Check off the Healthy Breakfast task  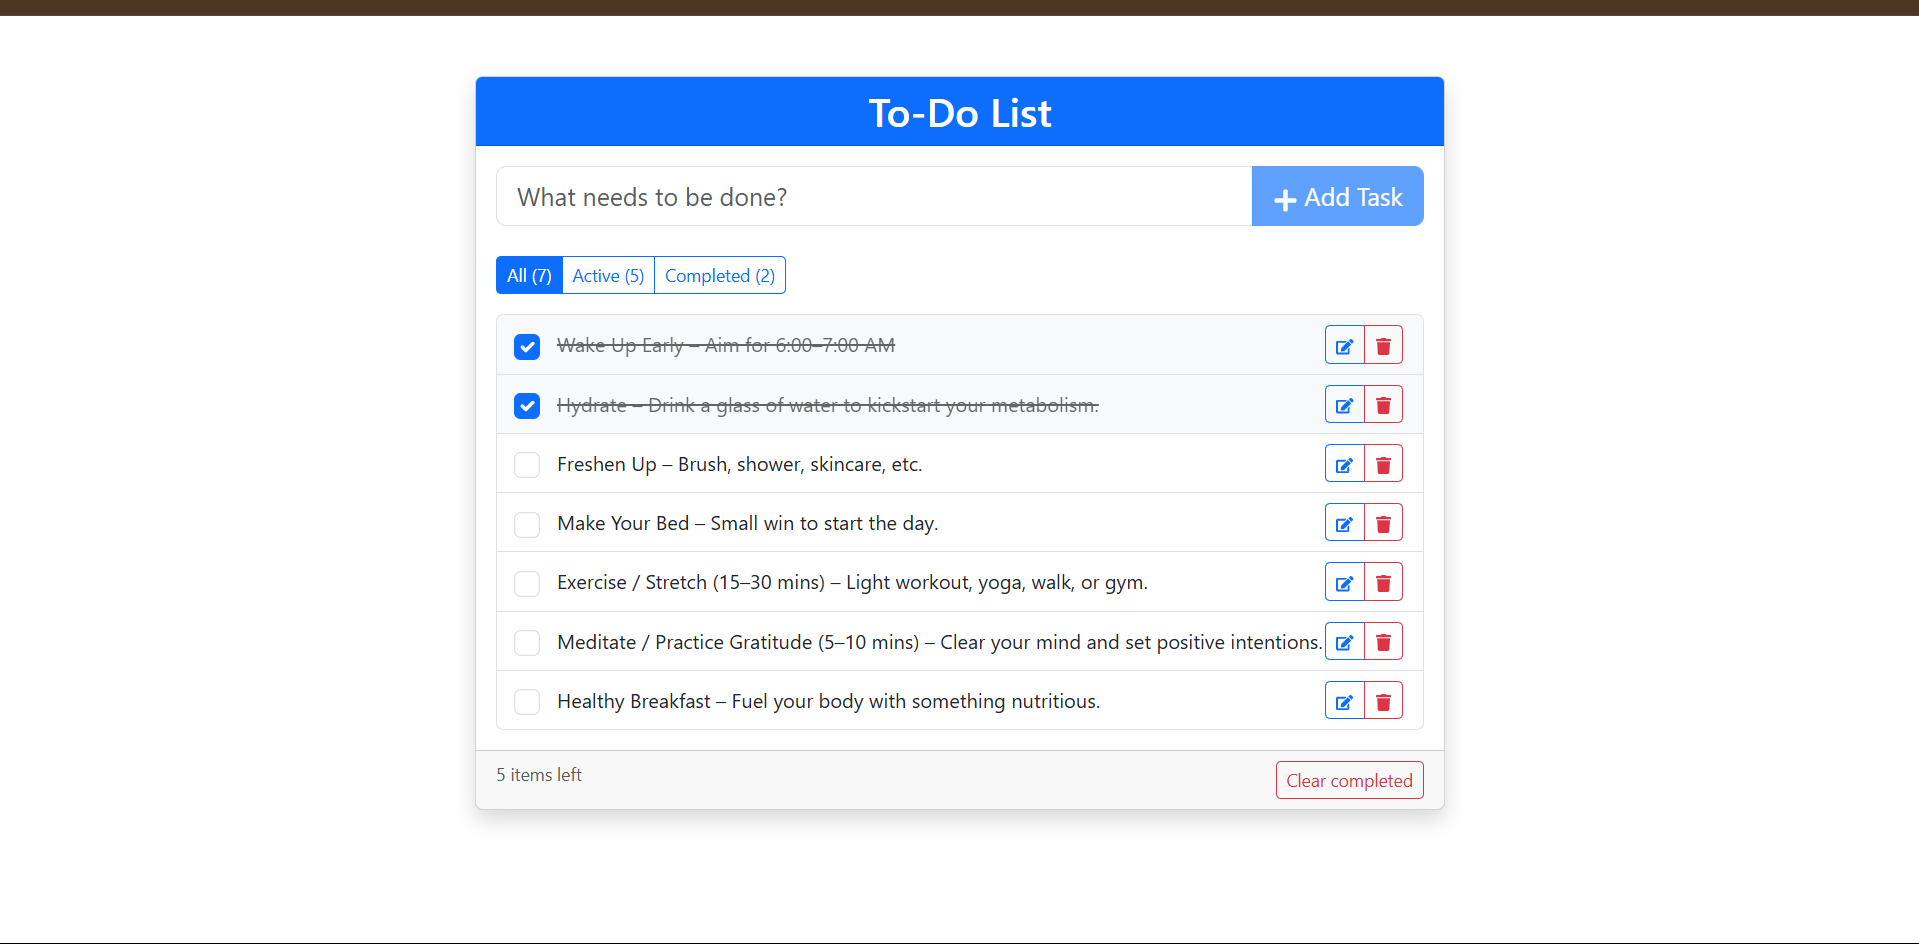click(526, 701)
